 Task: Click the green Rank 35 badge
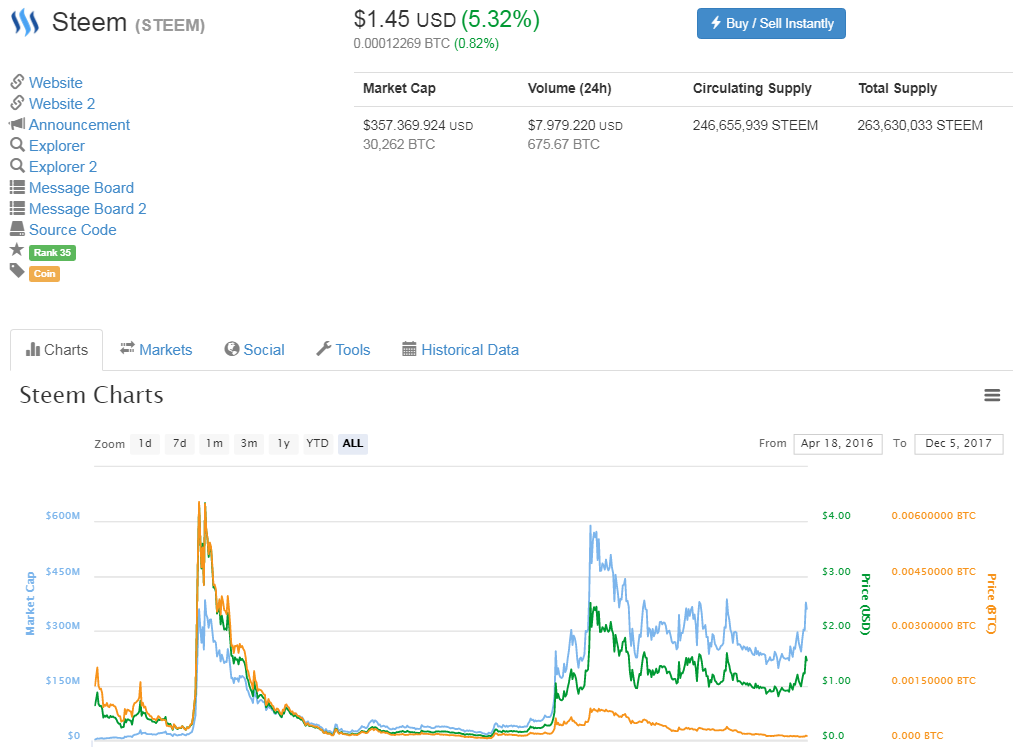click(52, 253)
